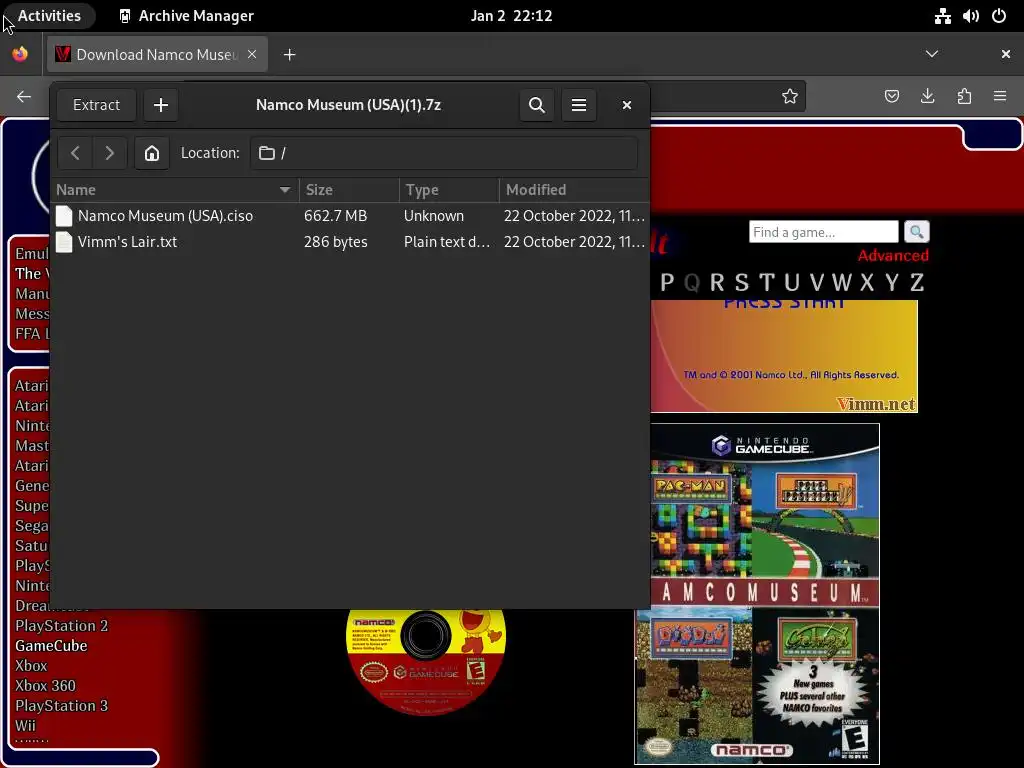This screenshot has height=768, width=1024.
Task: Go forward in the archive location history
Action: 109,153
